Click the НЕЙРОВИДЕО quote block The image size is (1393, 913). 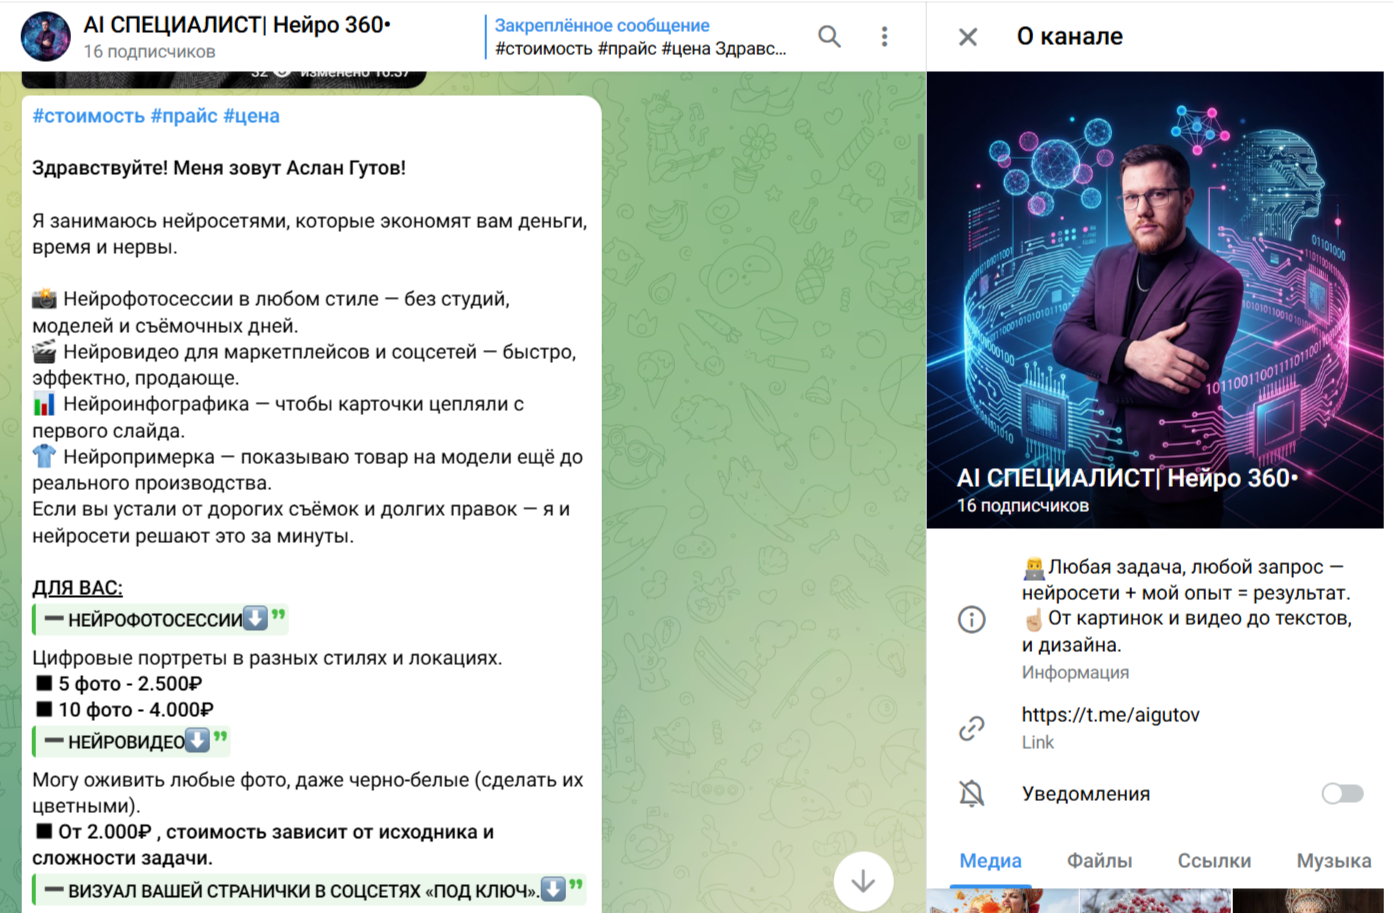tap(131, 742)
